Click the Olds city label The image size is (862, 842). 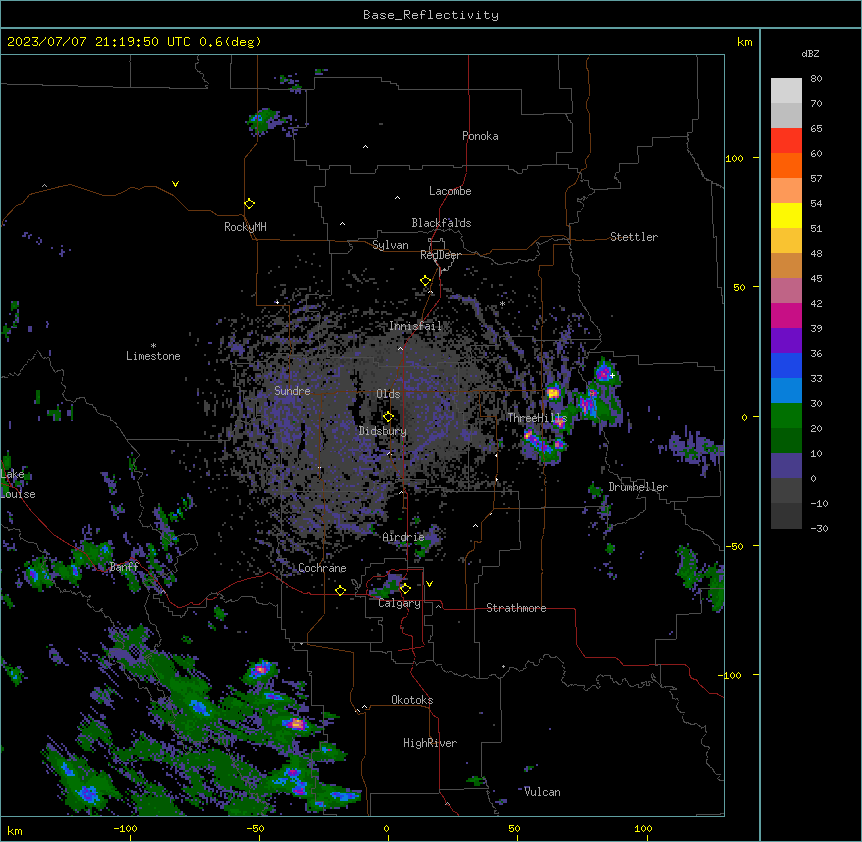tap(388, 394)
